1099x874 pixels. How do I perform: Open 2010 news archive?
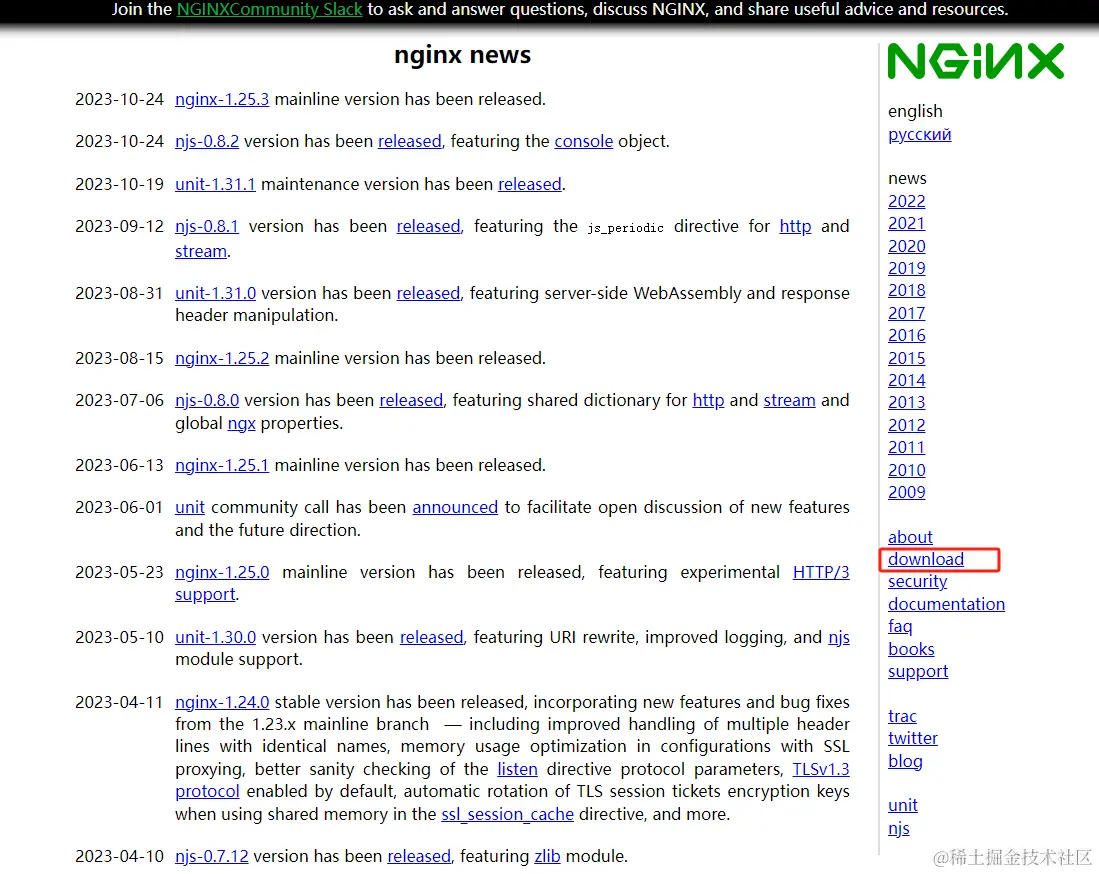click(907, 470)
